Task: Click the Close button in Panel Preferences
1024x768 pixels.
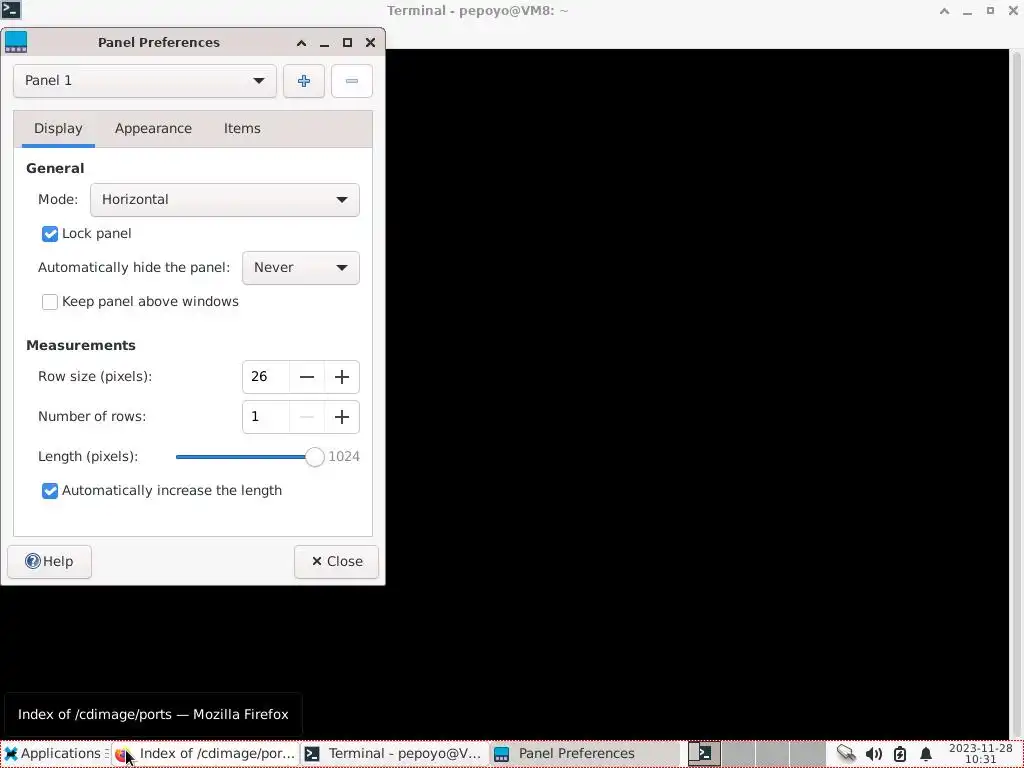Action: coord(336,562)
